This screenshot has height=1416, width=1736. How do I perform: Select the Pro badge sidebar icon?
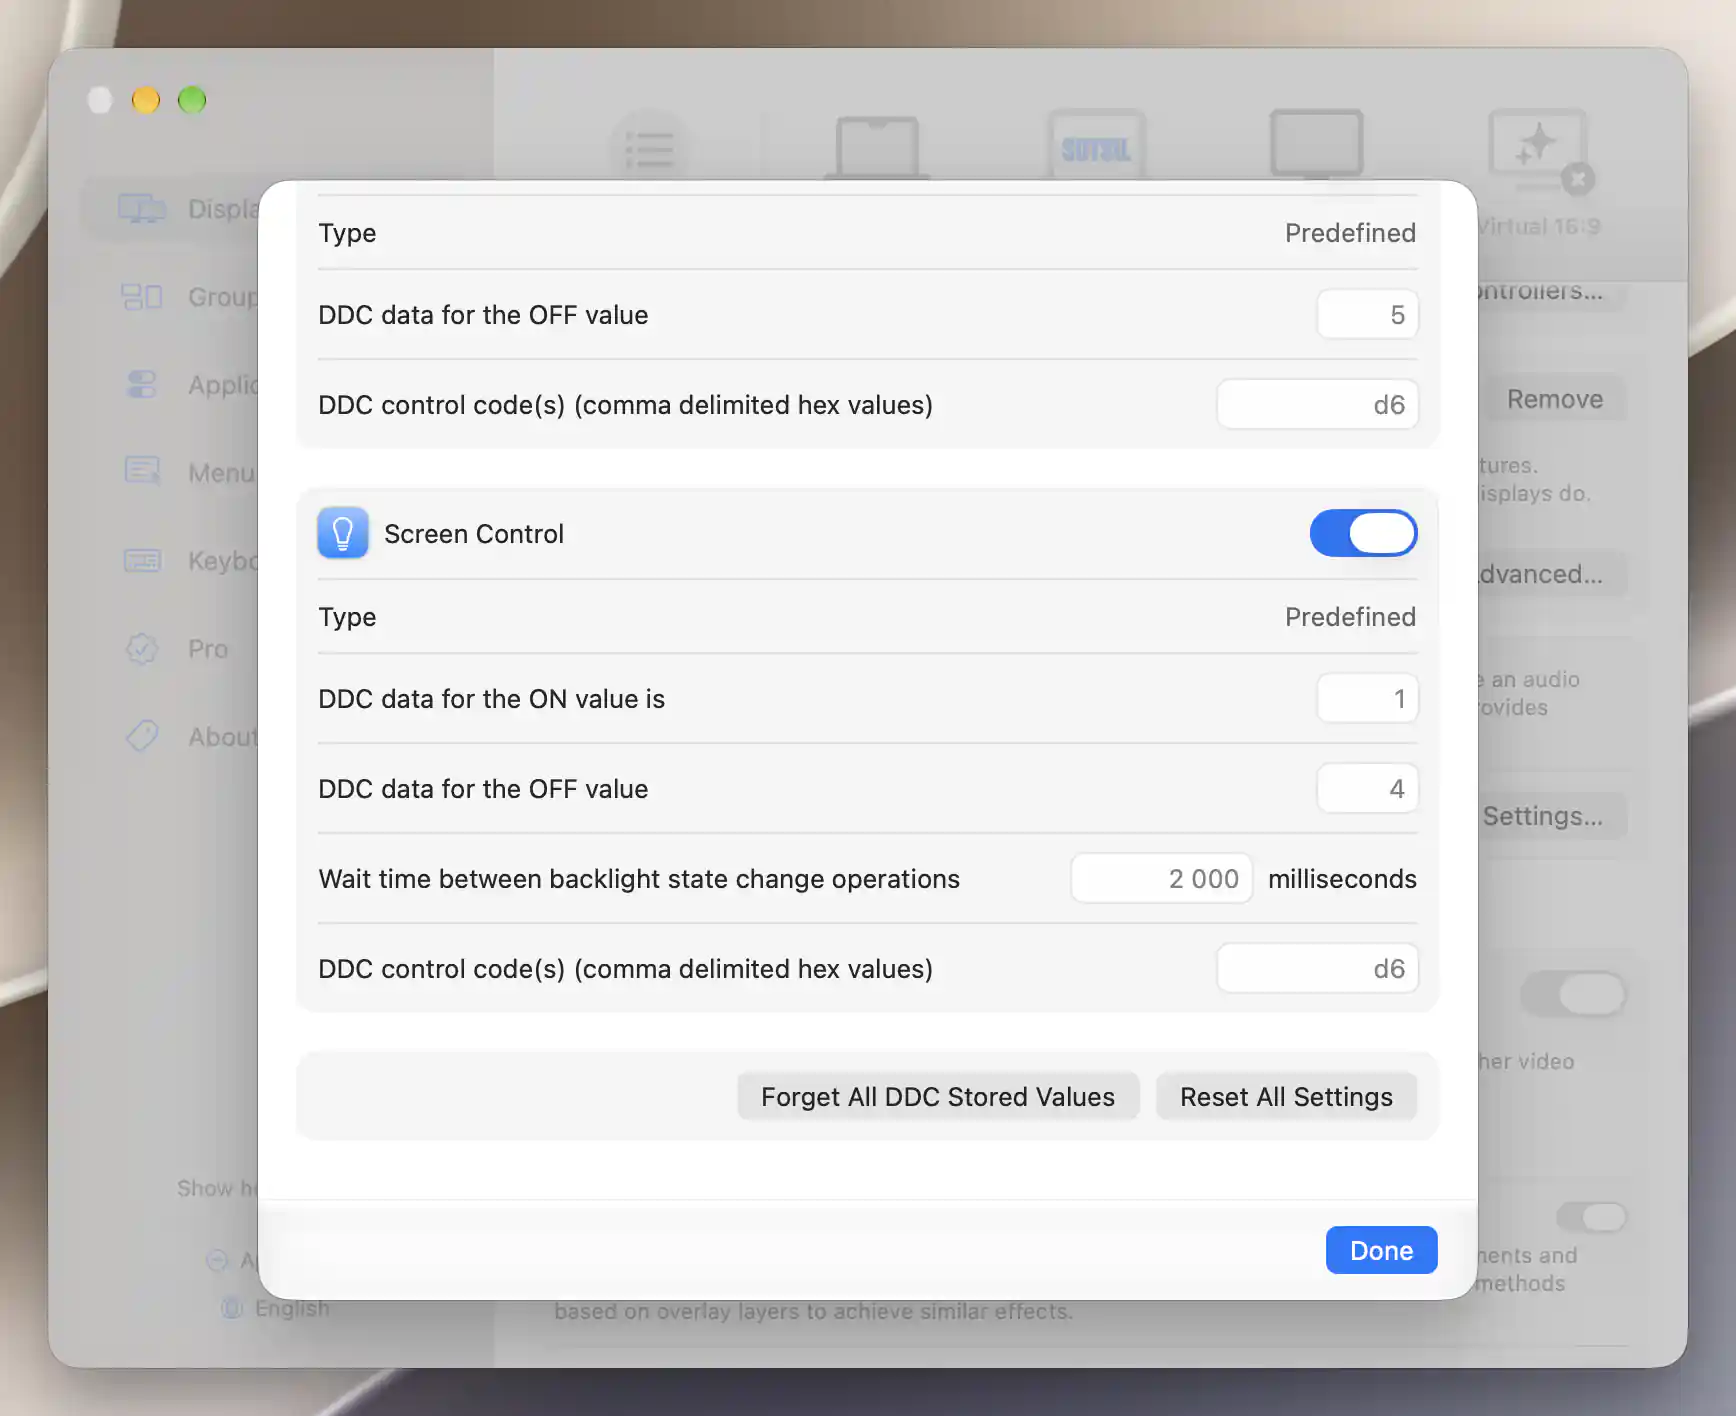pyautogui.click(x=142, y=649)
